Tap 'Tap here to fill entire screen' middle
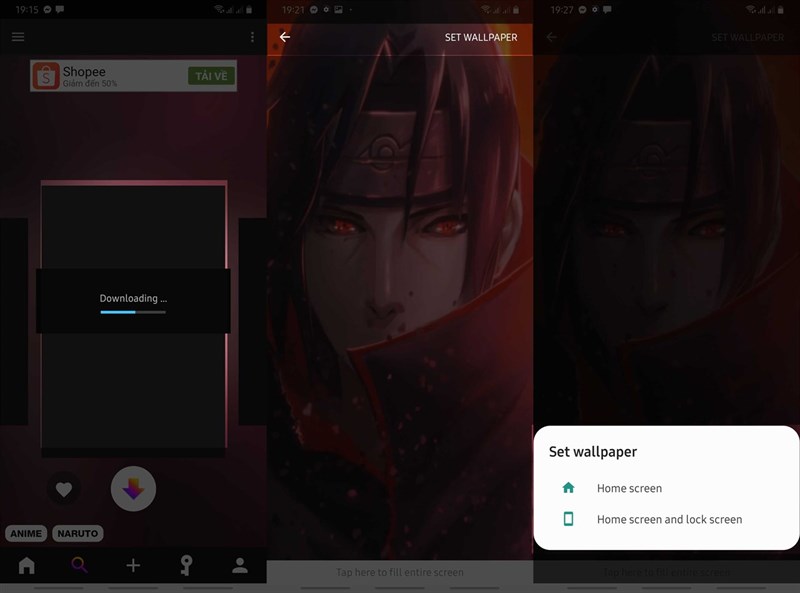This screenshot has width=800, height=593. [x=400, y=573]
